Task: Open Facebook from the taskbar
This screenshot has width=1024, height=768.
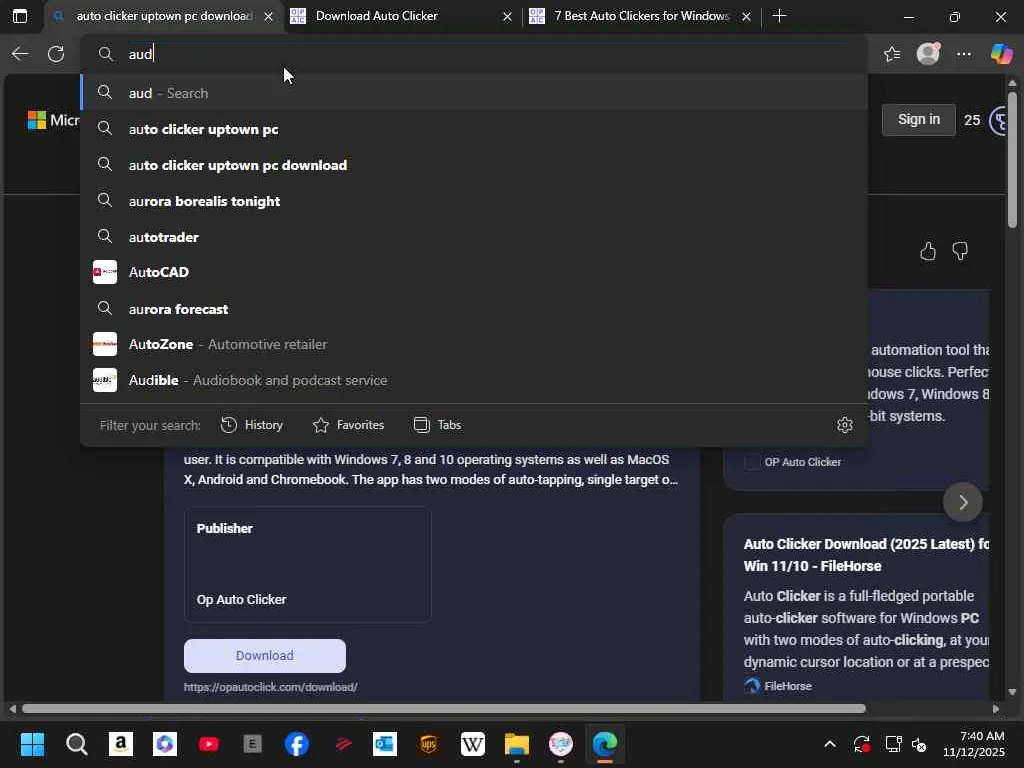Action: (297, 744)
